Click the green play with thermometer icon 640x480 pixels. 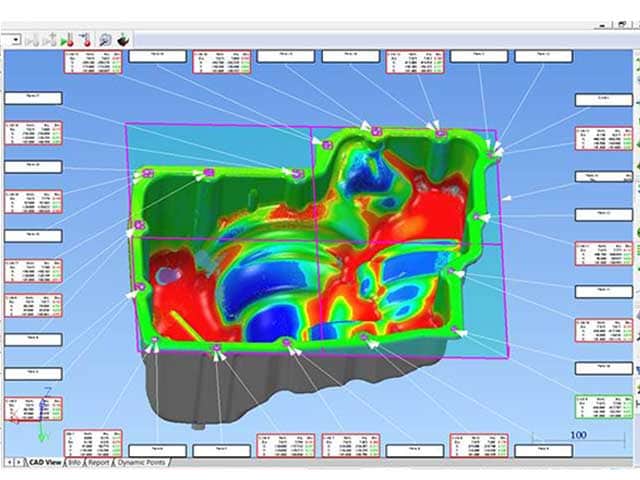[x=66, y=39]
